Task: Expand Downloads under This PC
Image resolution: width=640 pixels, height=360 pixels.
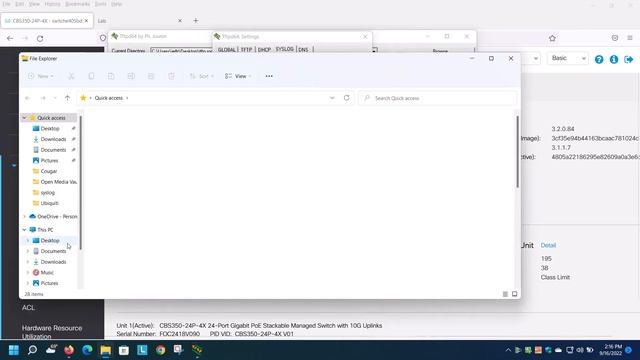Action: pyautogui.click(x=28, y=262)
